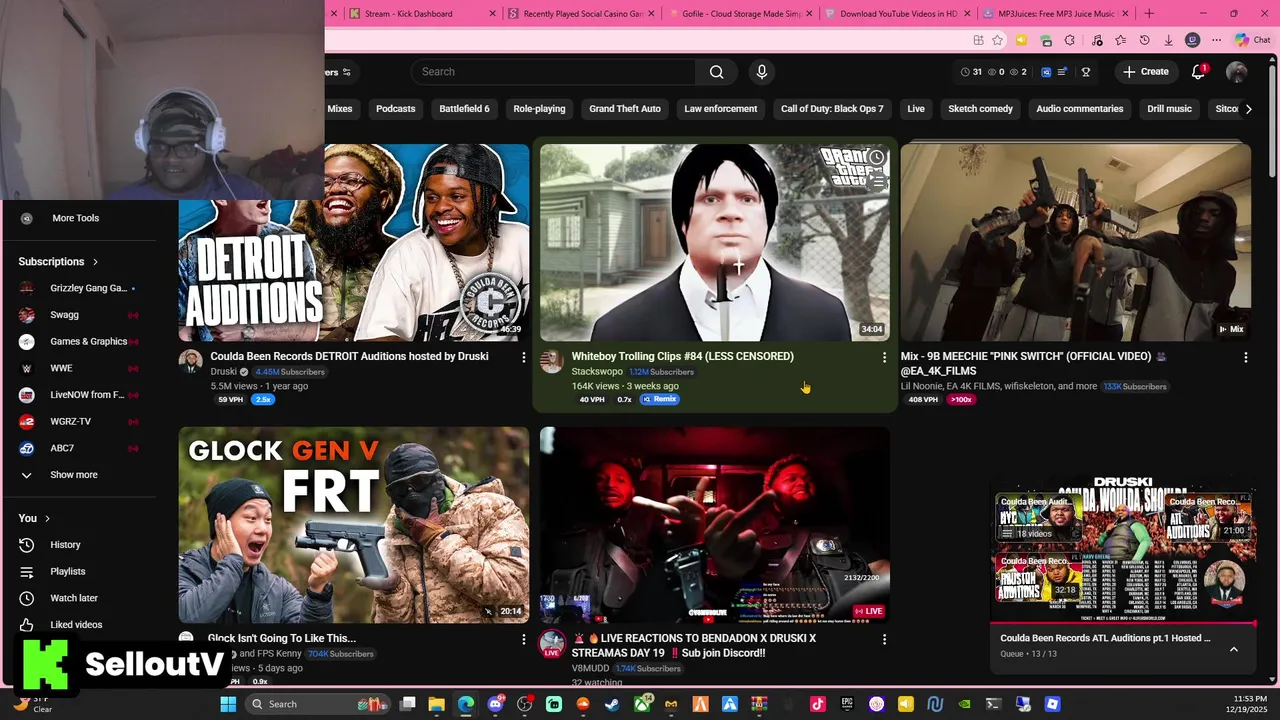
Task: Select the Battlefield 6 category chip
Action: point(465,108)
